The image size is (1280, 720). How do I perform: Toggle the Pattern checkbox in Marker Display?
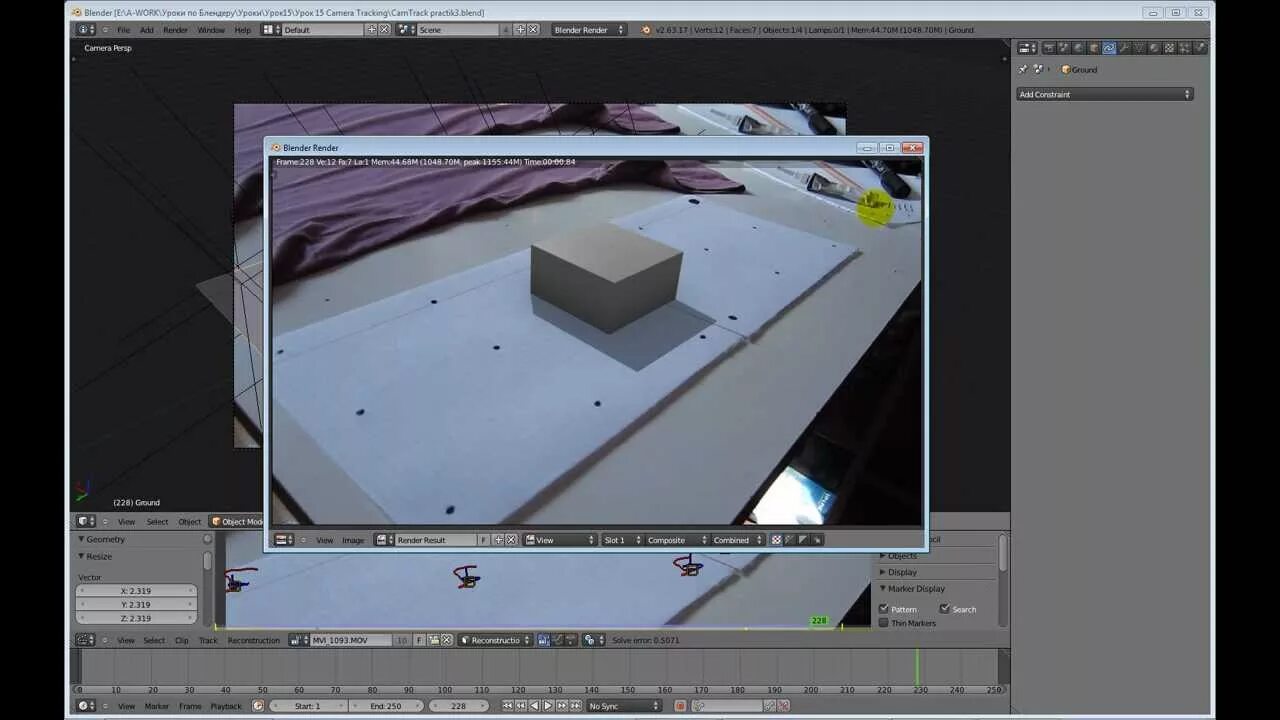click(884, 609)
